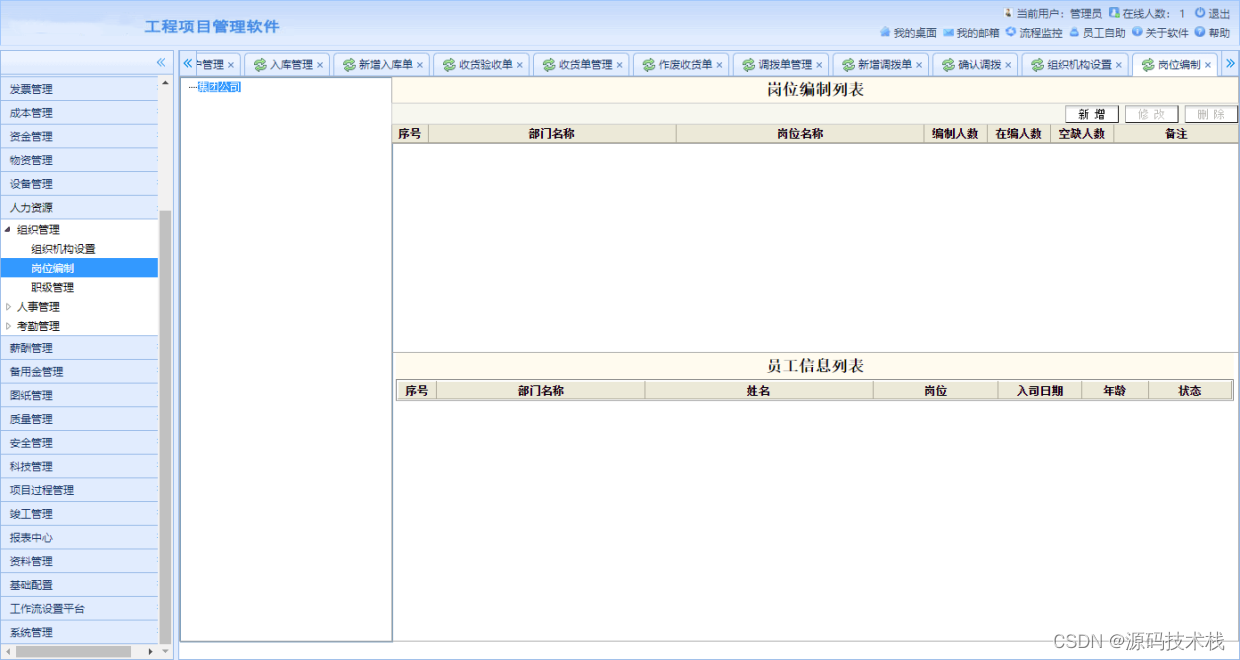The height and width of the screenshot is (660, 1240).
Task: Click the 删除 (Delete) button
Action: click(1211, 114)
